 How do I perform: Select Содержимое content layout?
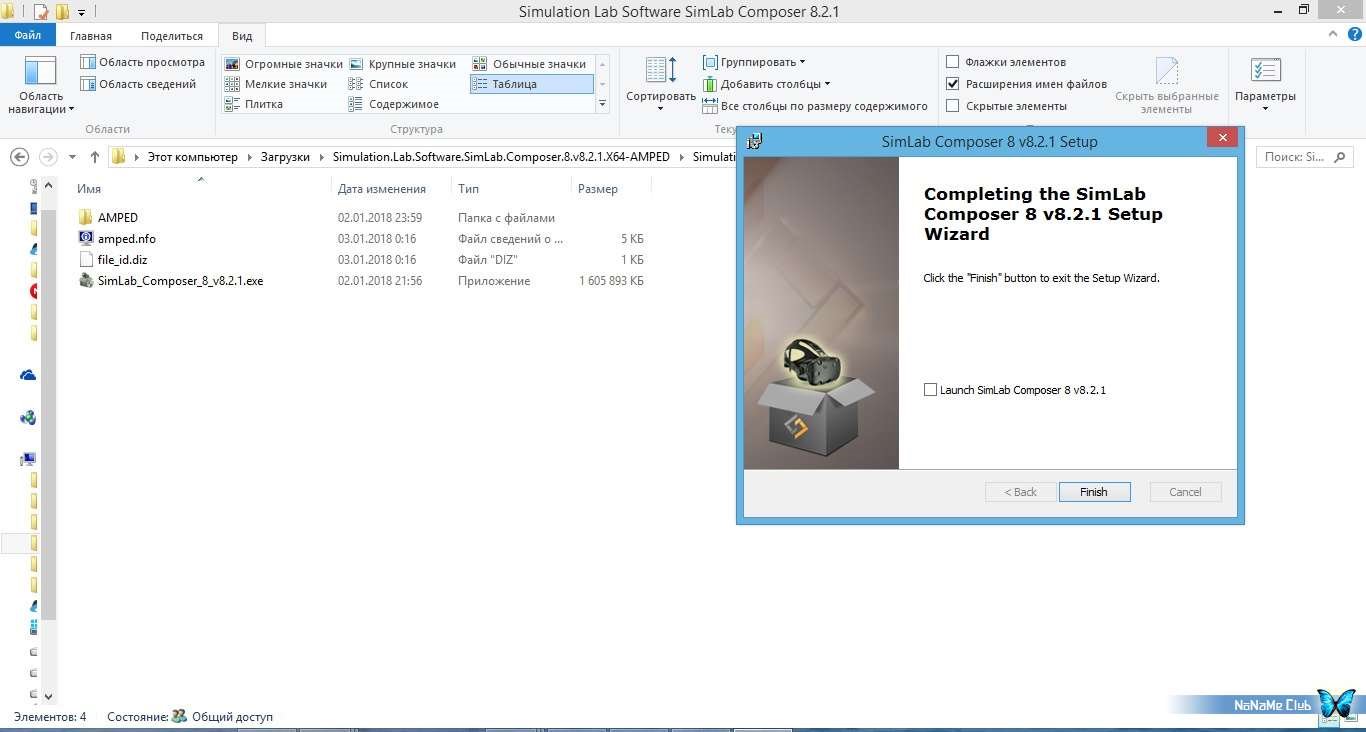[x=393, y=104]
